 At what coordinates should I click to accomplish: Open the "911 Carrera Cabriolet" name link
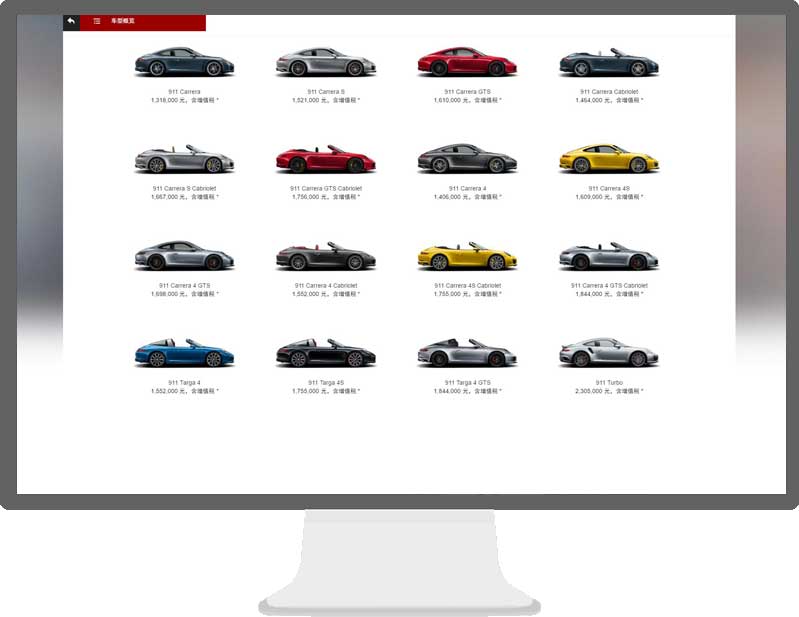point(609,92)
